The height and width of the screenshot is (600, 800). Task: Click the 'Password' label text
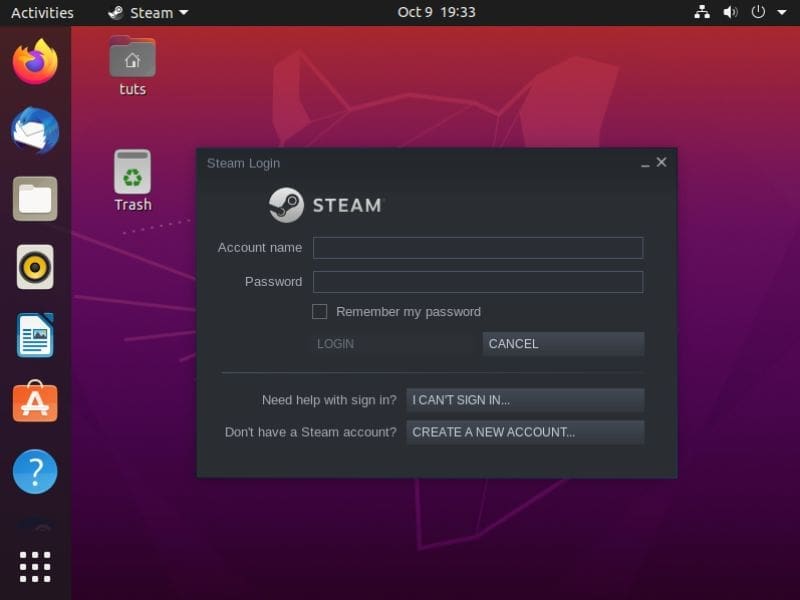273,282
